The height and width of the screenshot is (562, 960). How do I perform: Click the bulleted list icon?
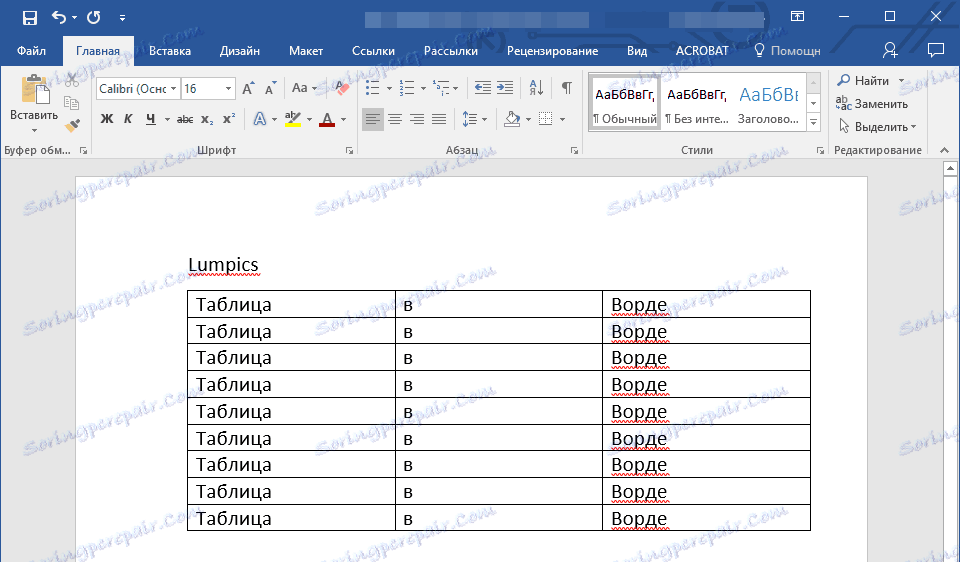tap(372, 88)
